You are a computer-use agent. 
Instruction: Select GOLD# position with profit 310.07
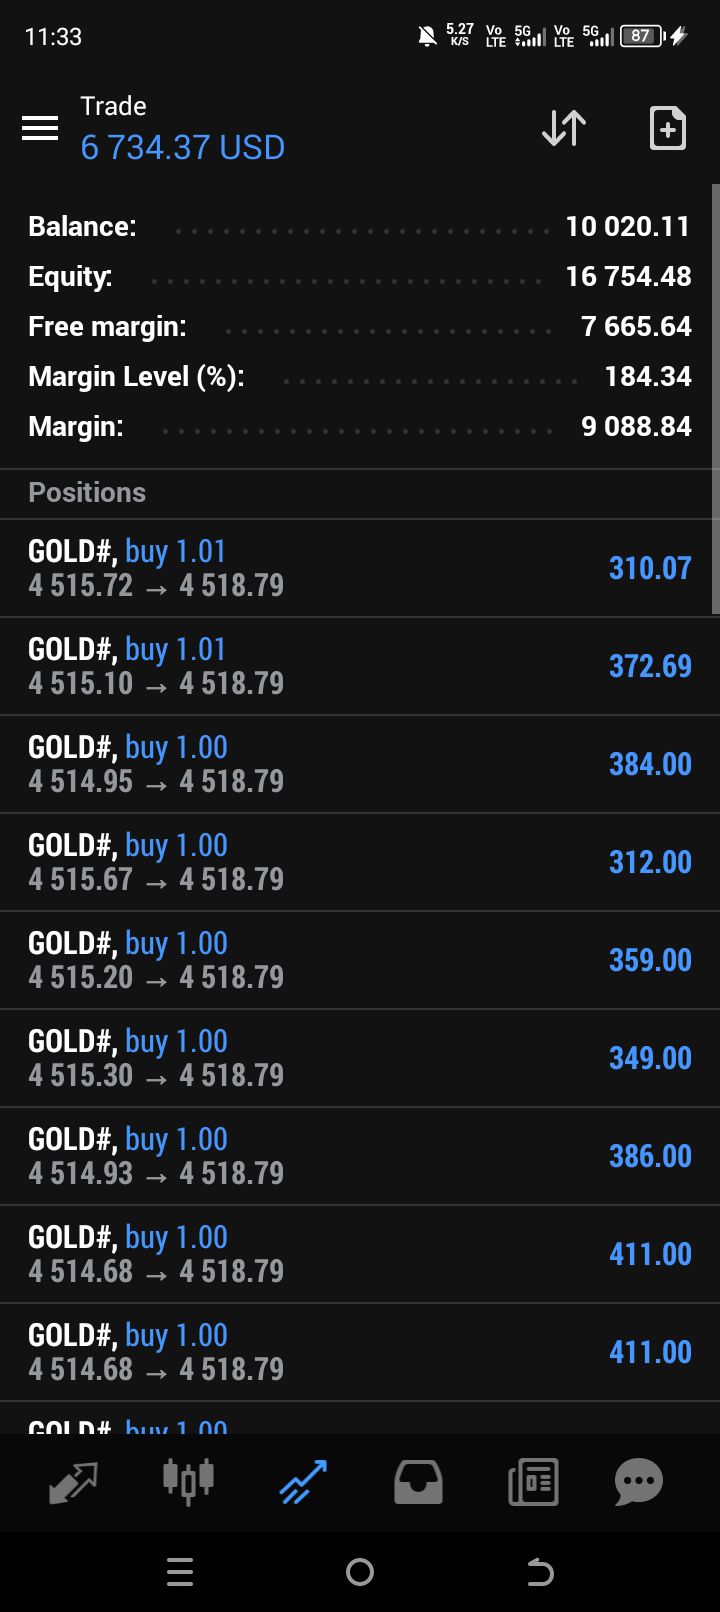[x=360, y=568]
